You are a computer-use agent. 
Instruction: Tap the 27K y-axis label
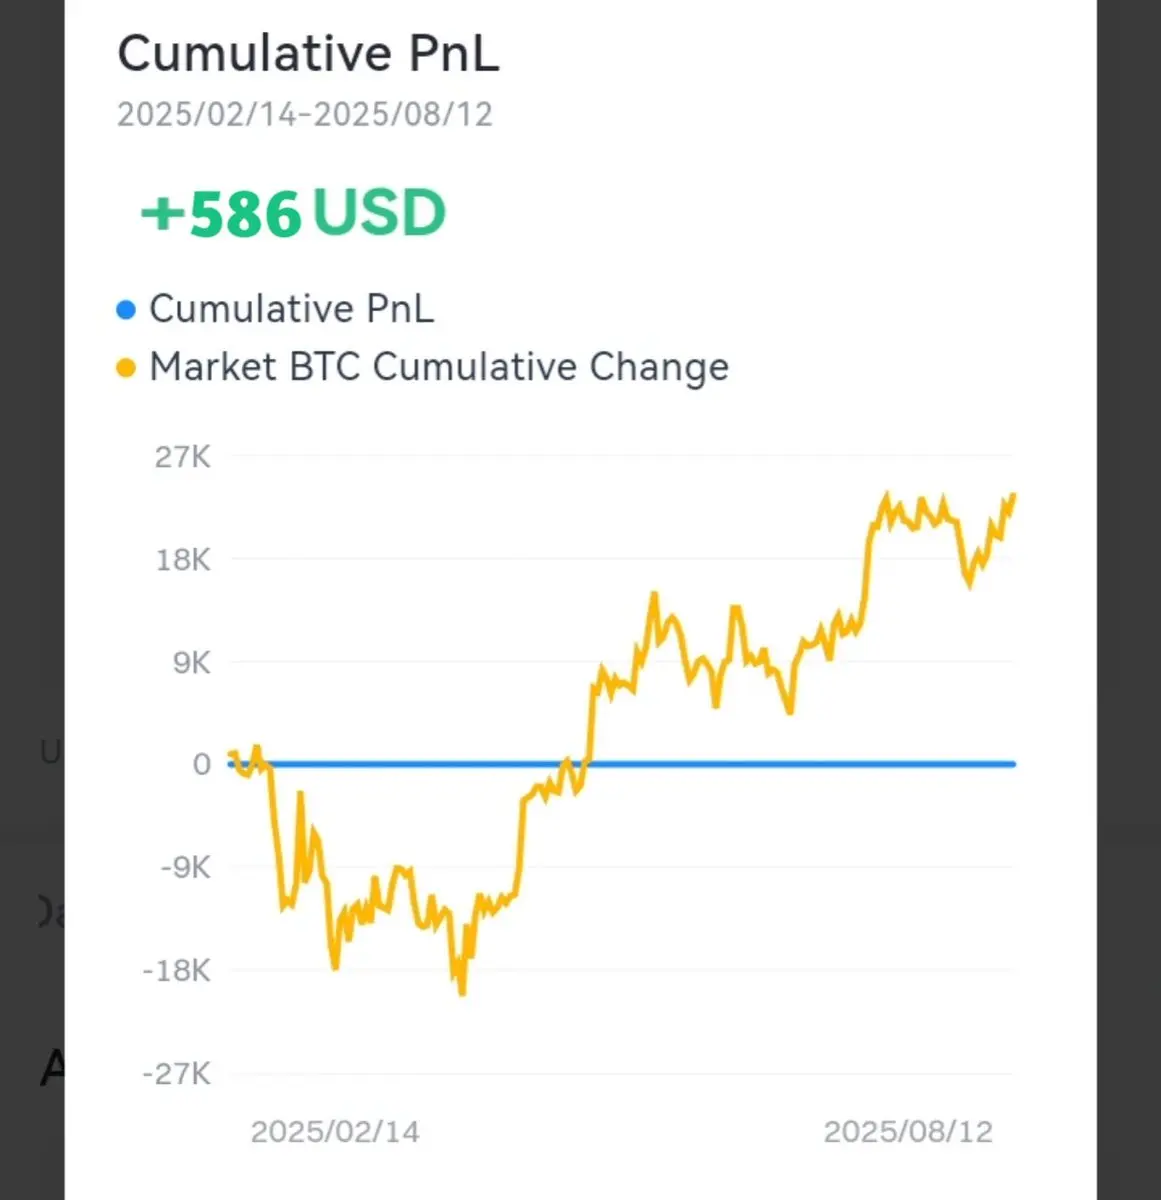point(182,457)
